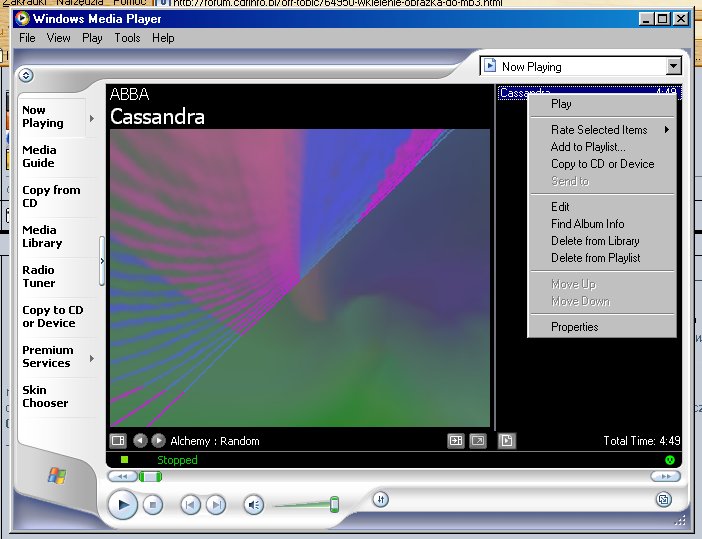Select Add to Playlist in context menu
This screenshot has height=539, width=702.
coord(603,147)
